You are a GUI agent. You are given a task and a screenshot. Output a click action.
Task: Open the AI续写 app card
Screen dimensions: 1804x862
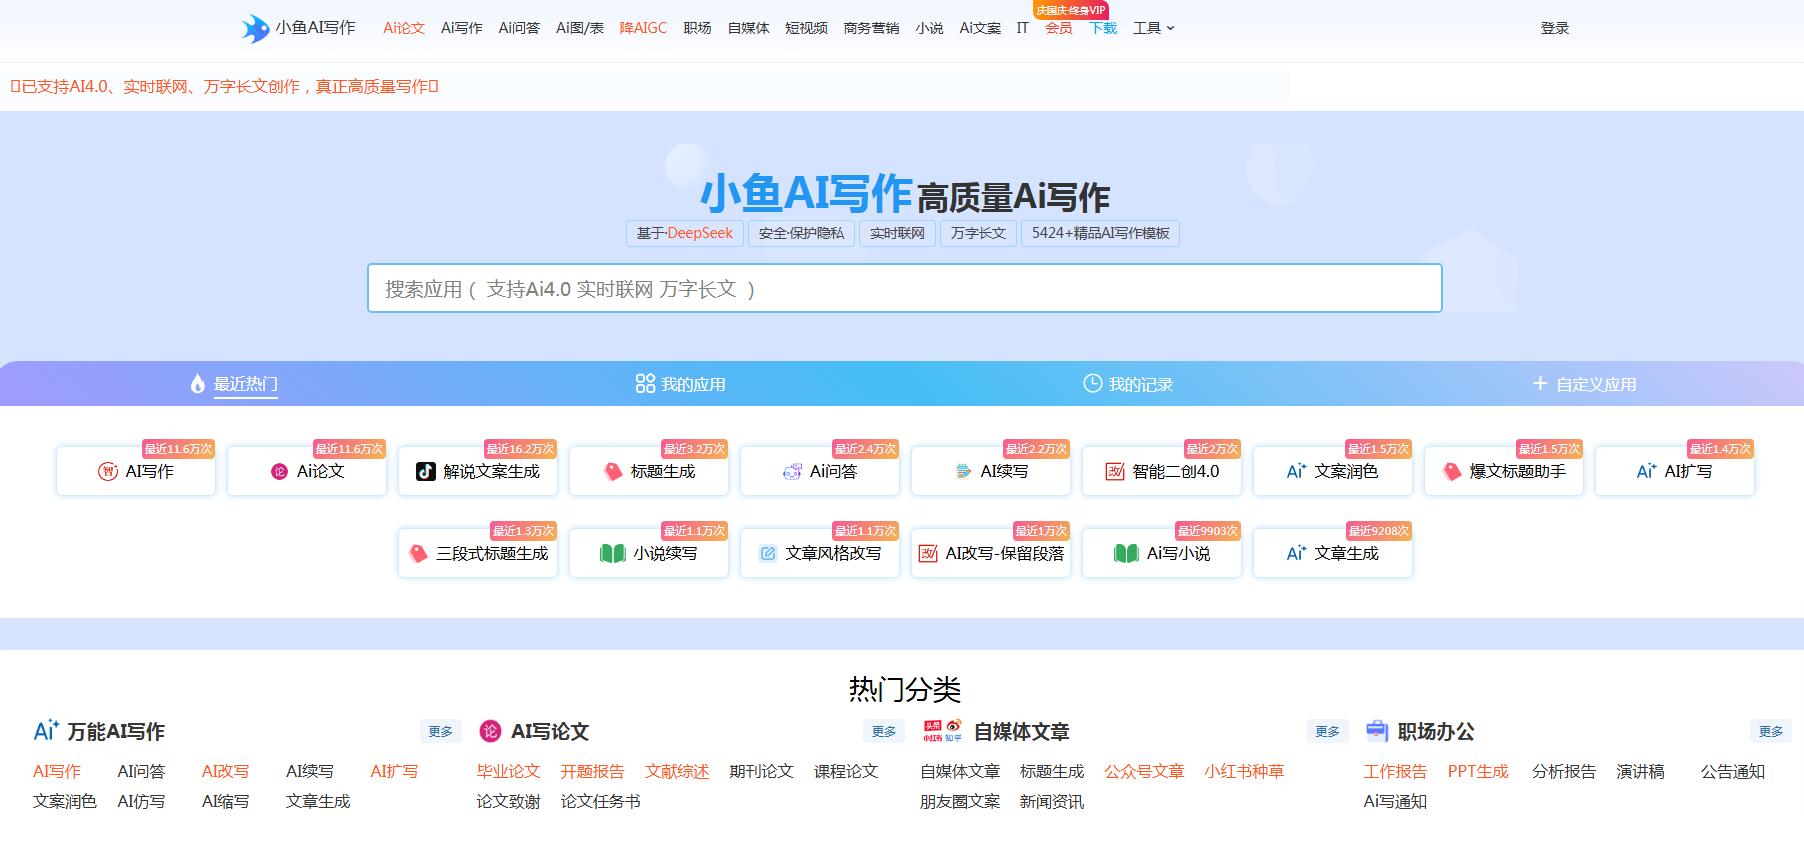tap(991, 471)
